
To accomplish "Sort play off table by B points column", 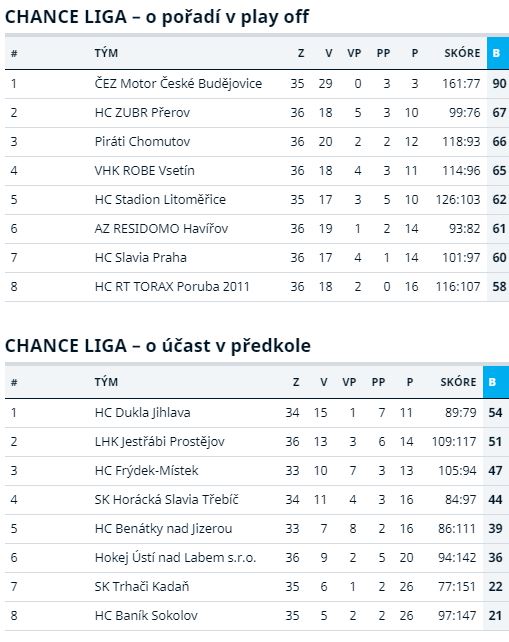I will 498,53.
